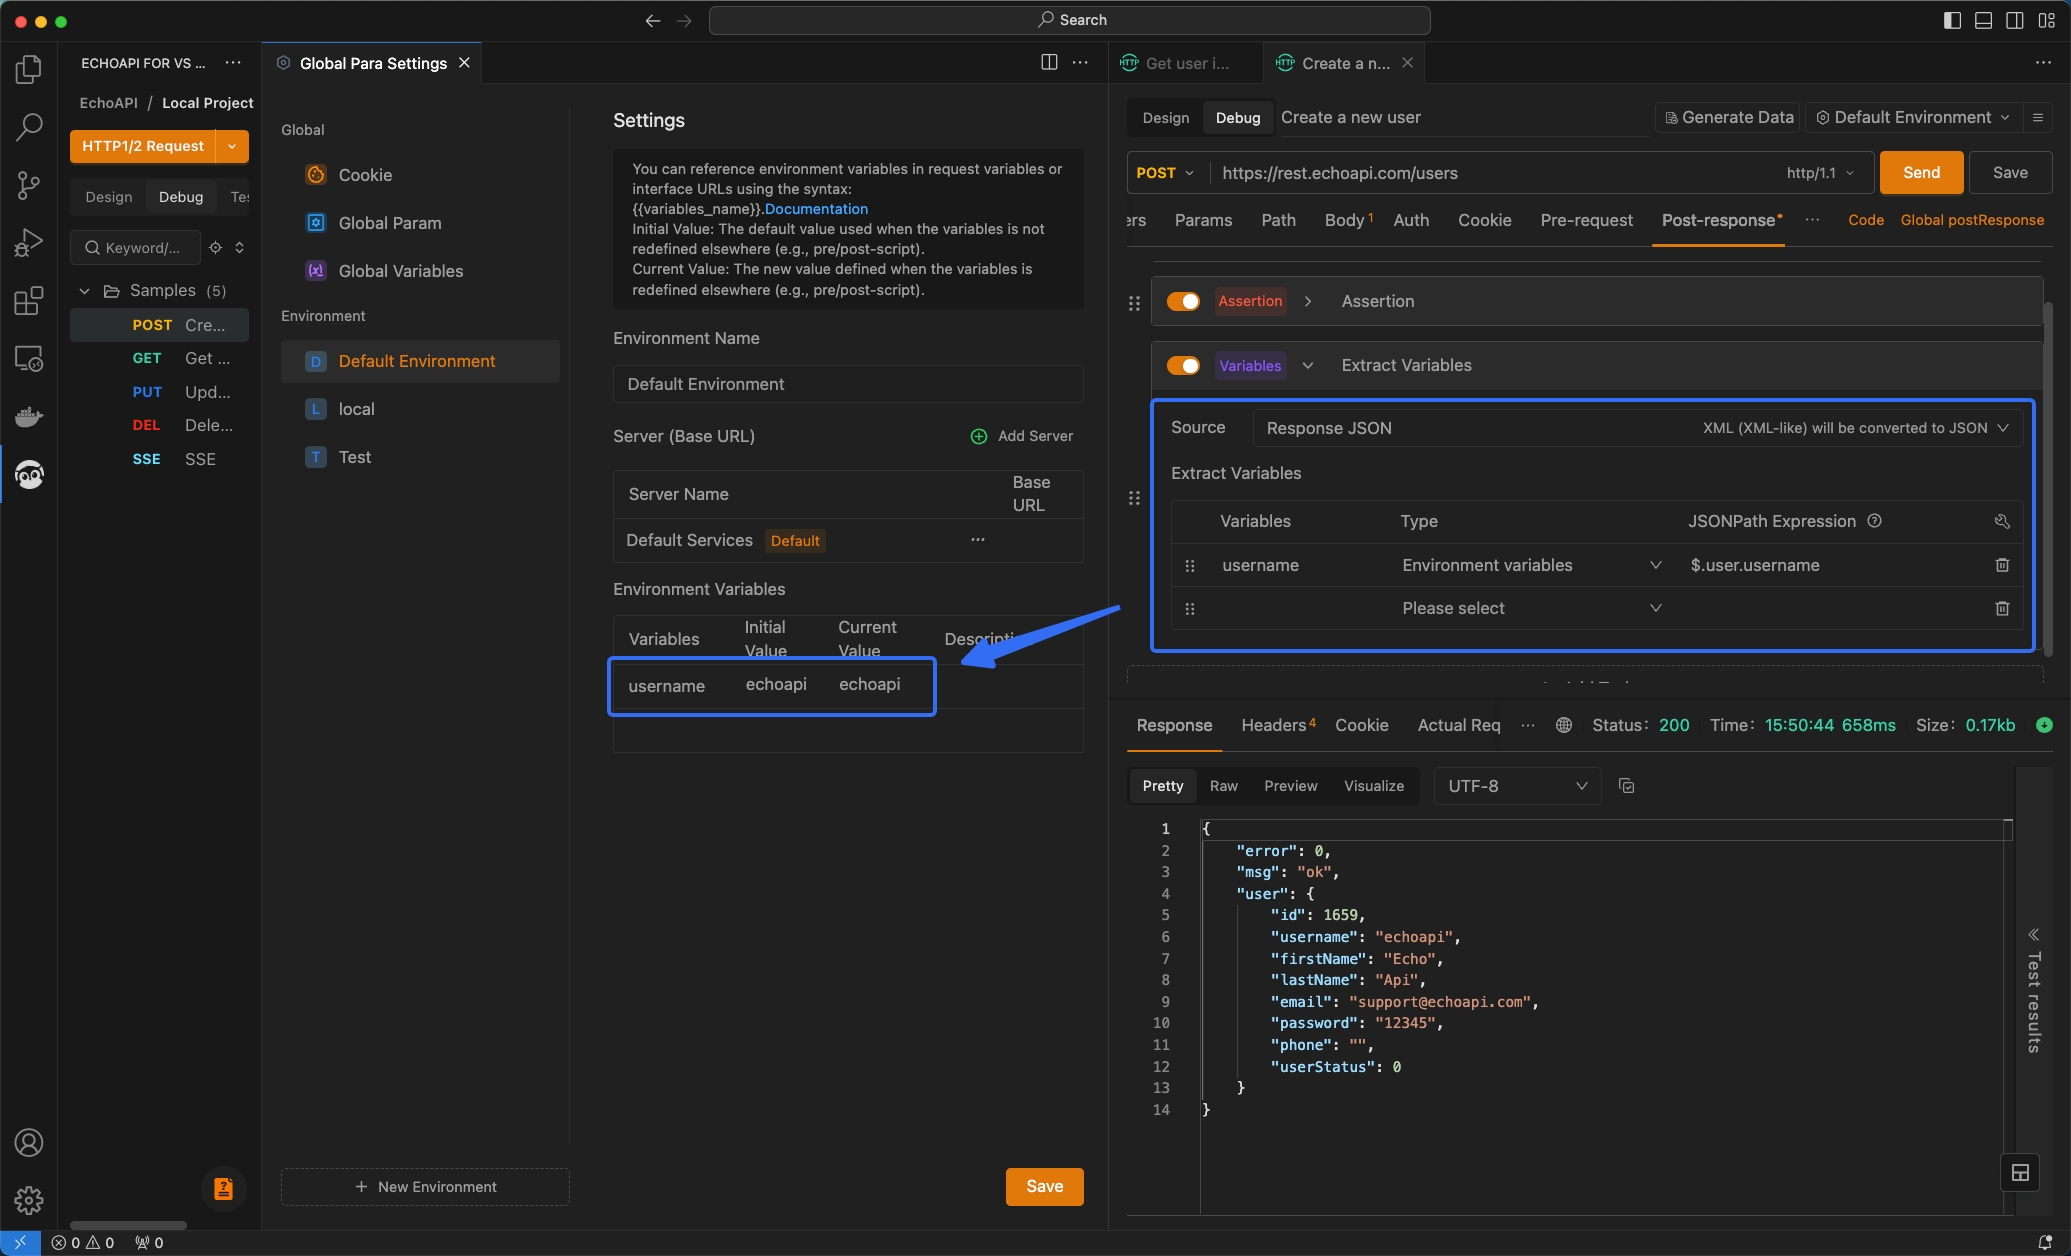Open the POST method dropdown

[1166, 173]
